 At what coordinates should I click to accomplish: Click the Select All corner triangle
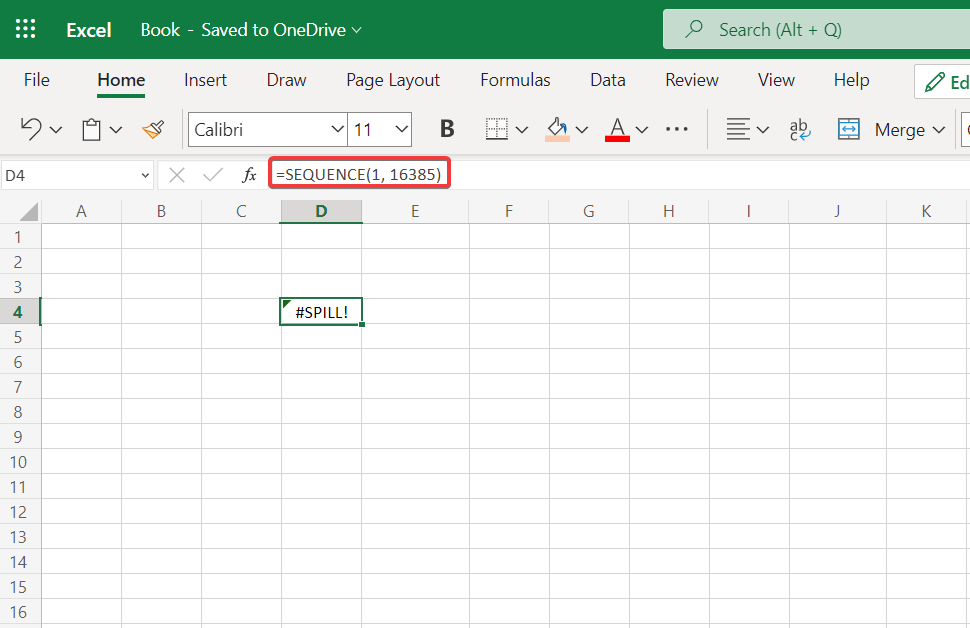[x=28, y=212]
